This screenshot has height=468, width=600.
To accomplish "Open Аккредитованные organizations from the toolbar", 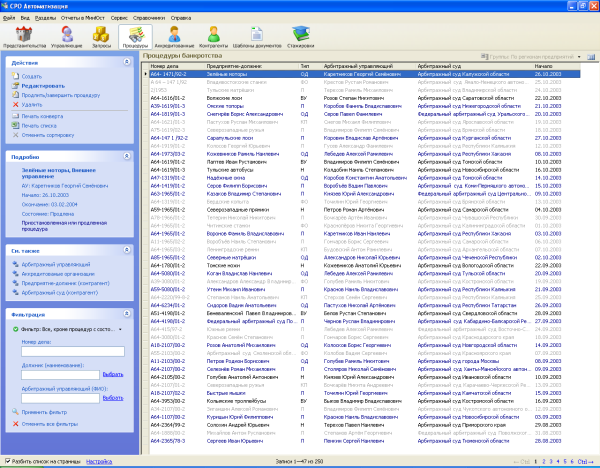I will tap(174, 36).
